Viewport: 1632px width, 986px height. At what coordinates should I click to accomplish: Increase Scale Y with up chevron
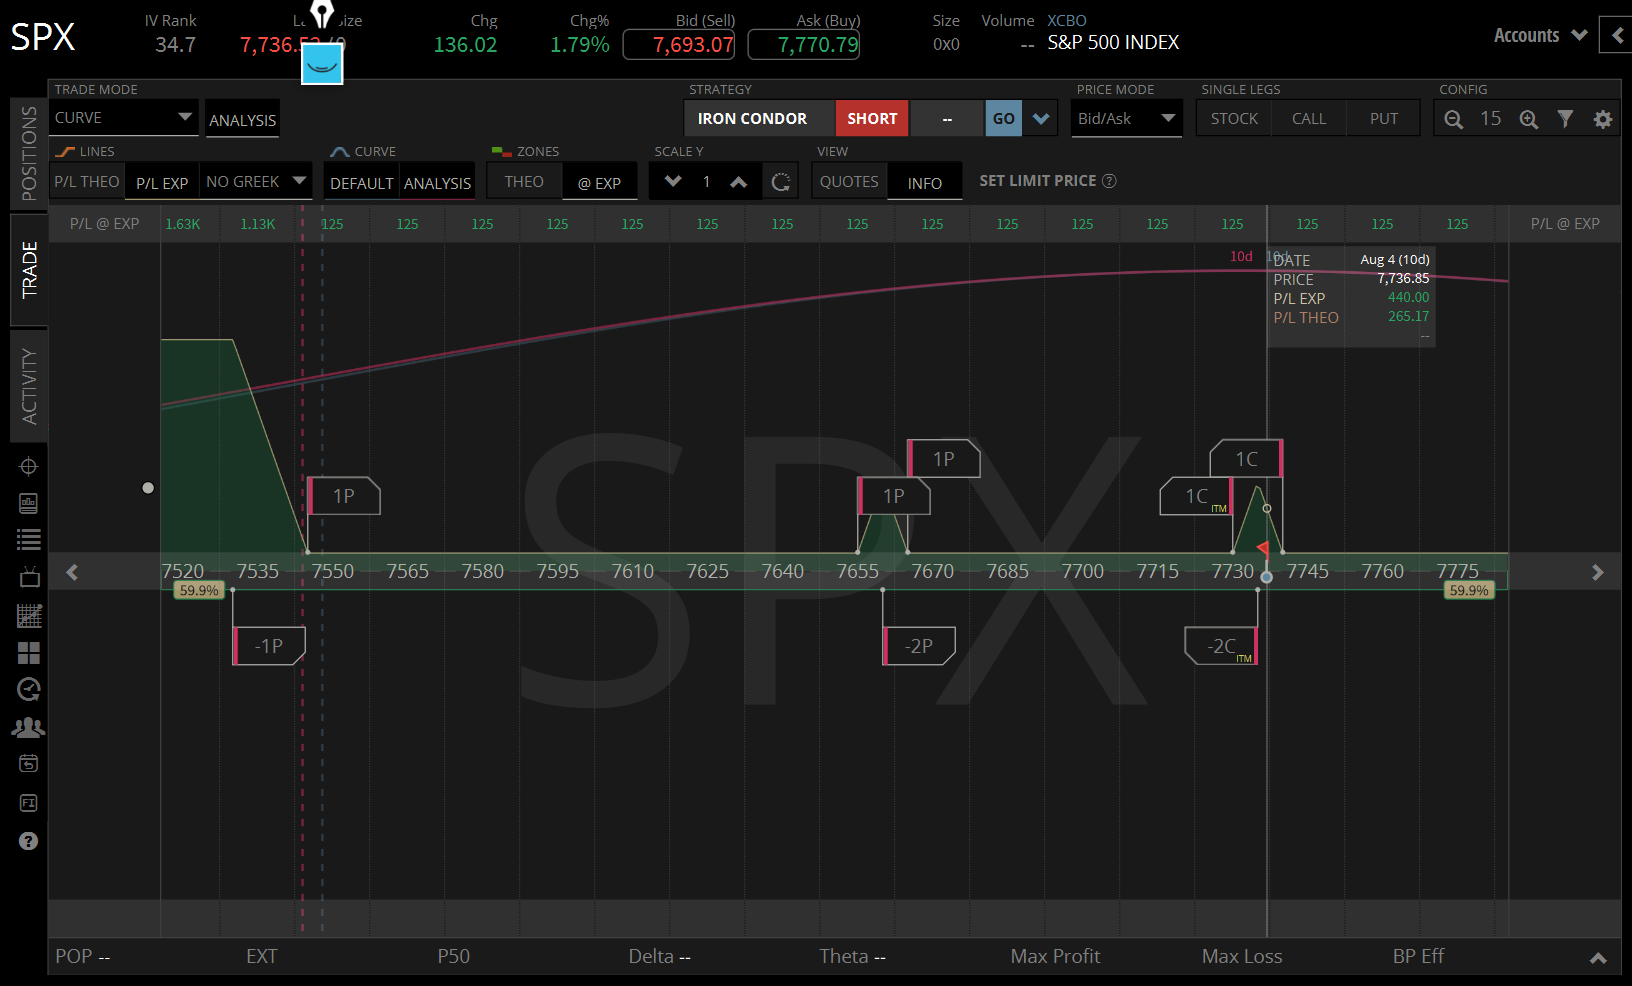(x=739, y=181)
